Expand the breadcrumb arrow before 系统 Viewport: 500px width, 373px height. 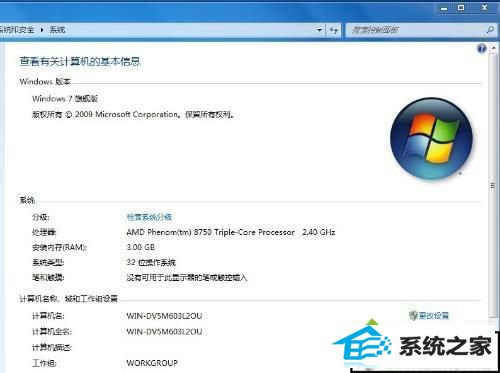(x=42, y=30)
